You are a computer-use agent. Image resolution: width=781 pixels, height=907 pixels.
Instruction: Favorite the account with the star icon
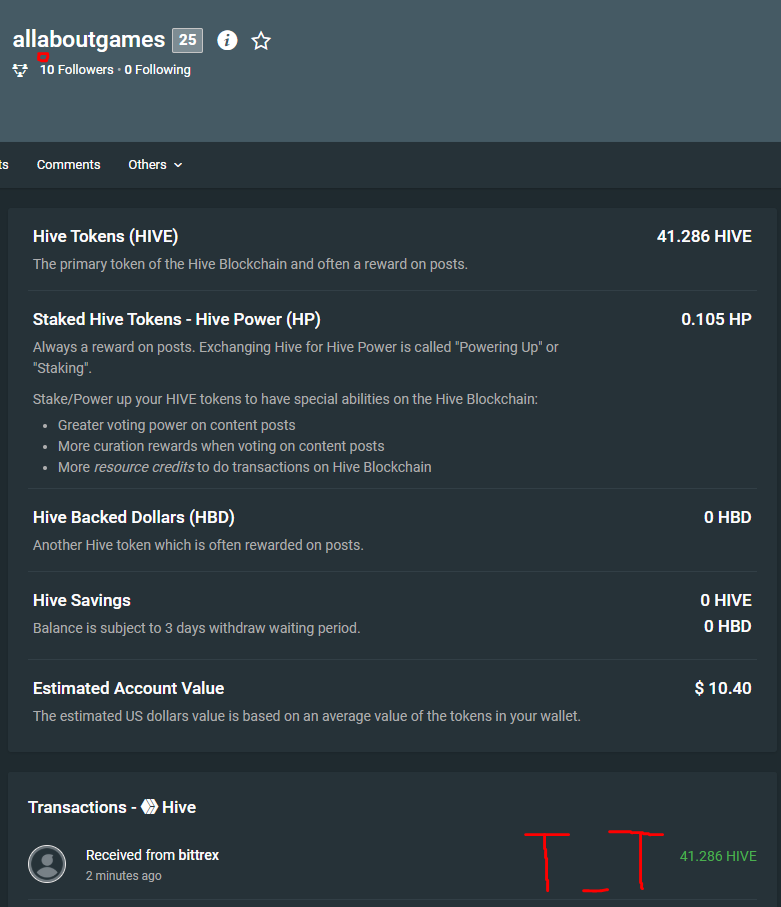coord(261,41)
